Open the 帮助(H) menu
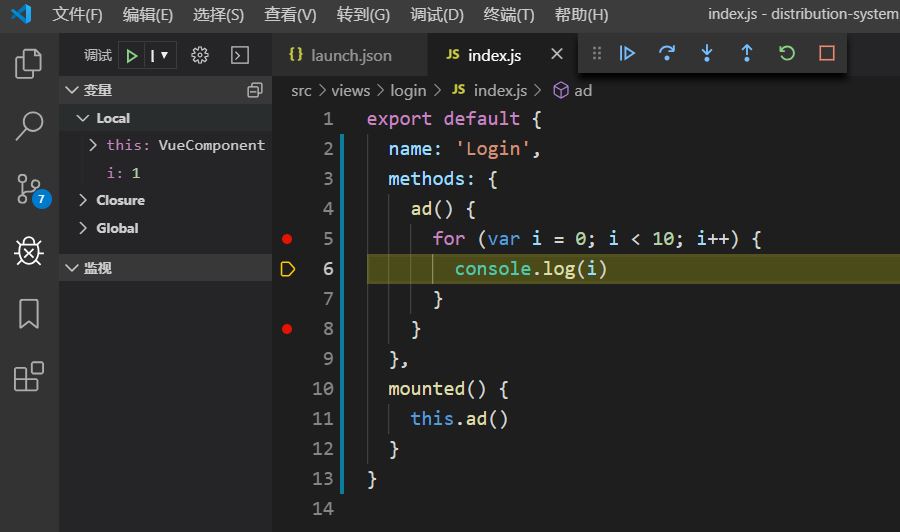Viewport: 900px width, 532px height. click(581, 14)
